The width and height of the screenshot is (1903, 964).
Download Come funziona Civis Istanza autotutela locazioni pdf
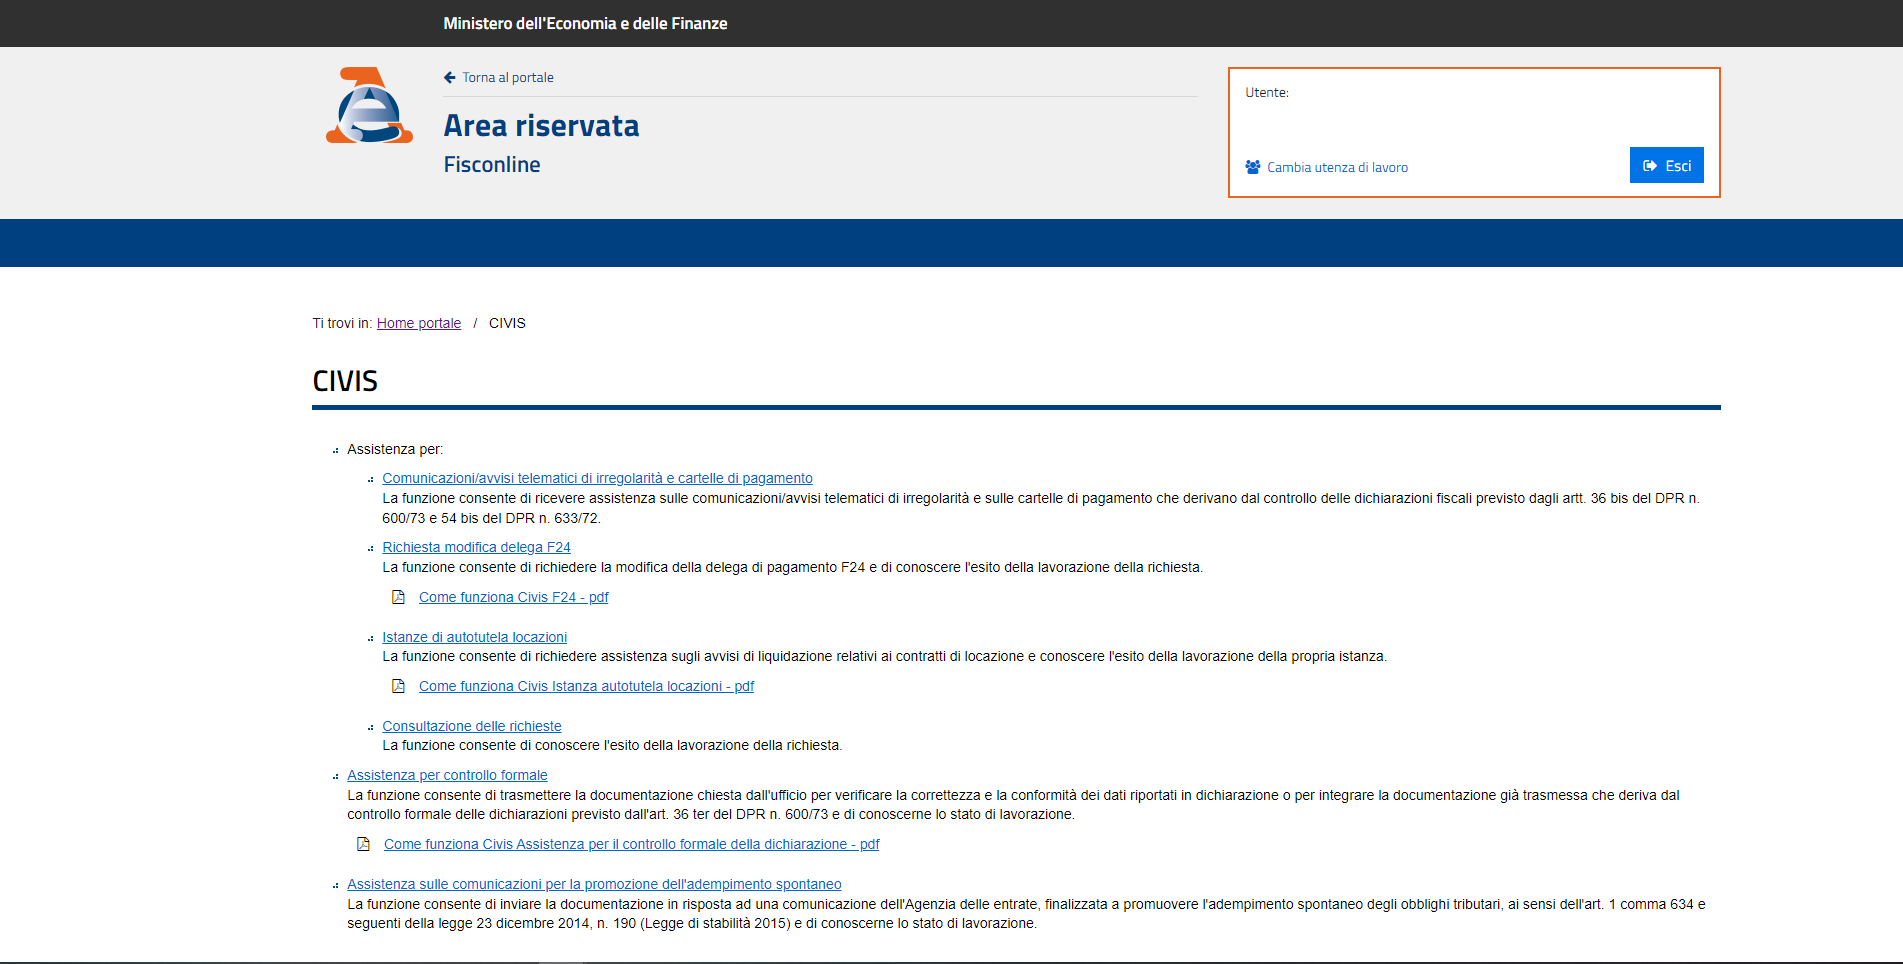coord(586,686)
